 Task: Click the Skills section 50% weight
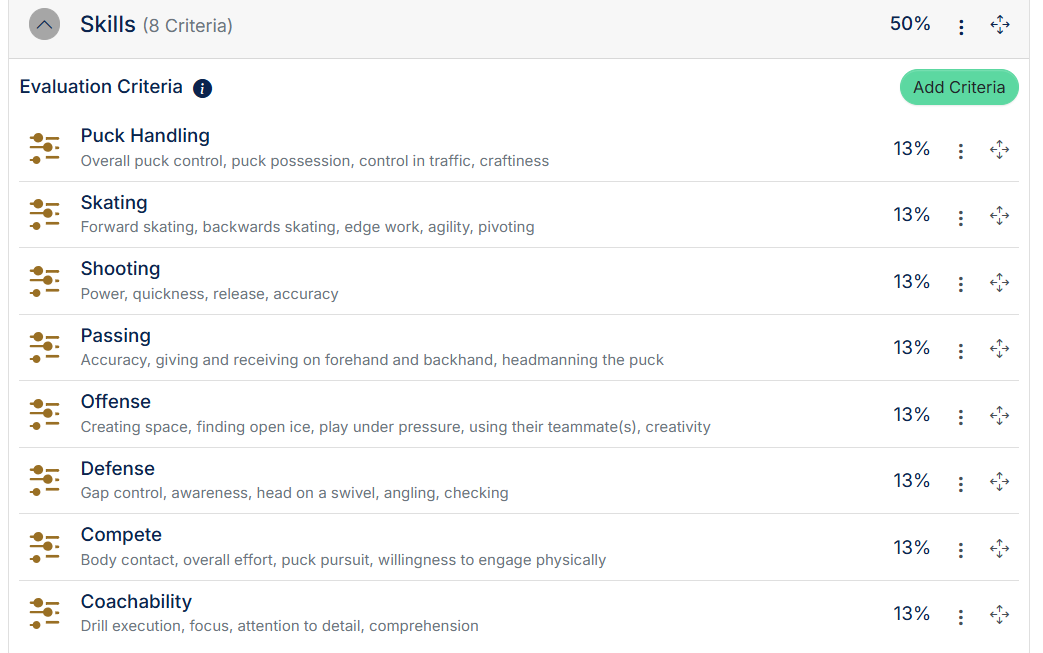(x=910, y=24)
